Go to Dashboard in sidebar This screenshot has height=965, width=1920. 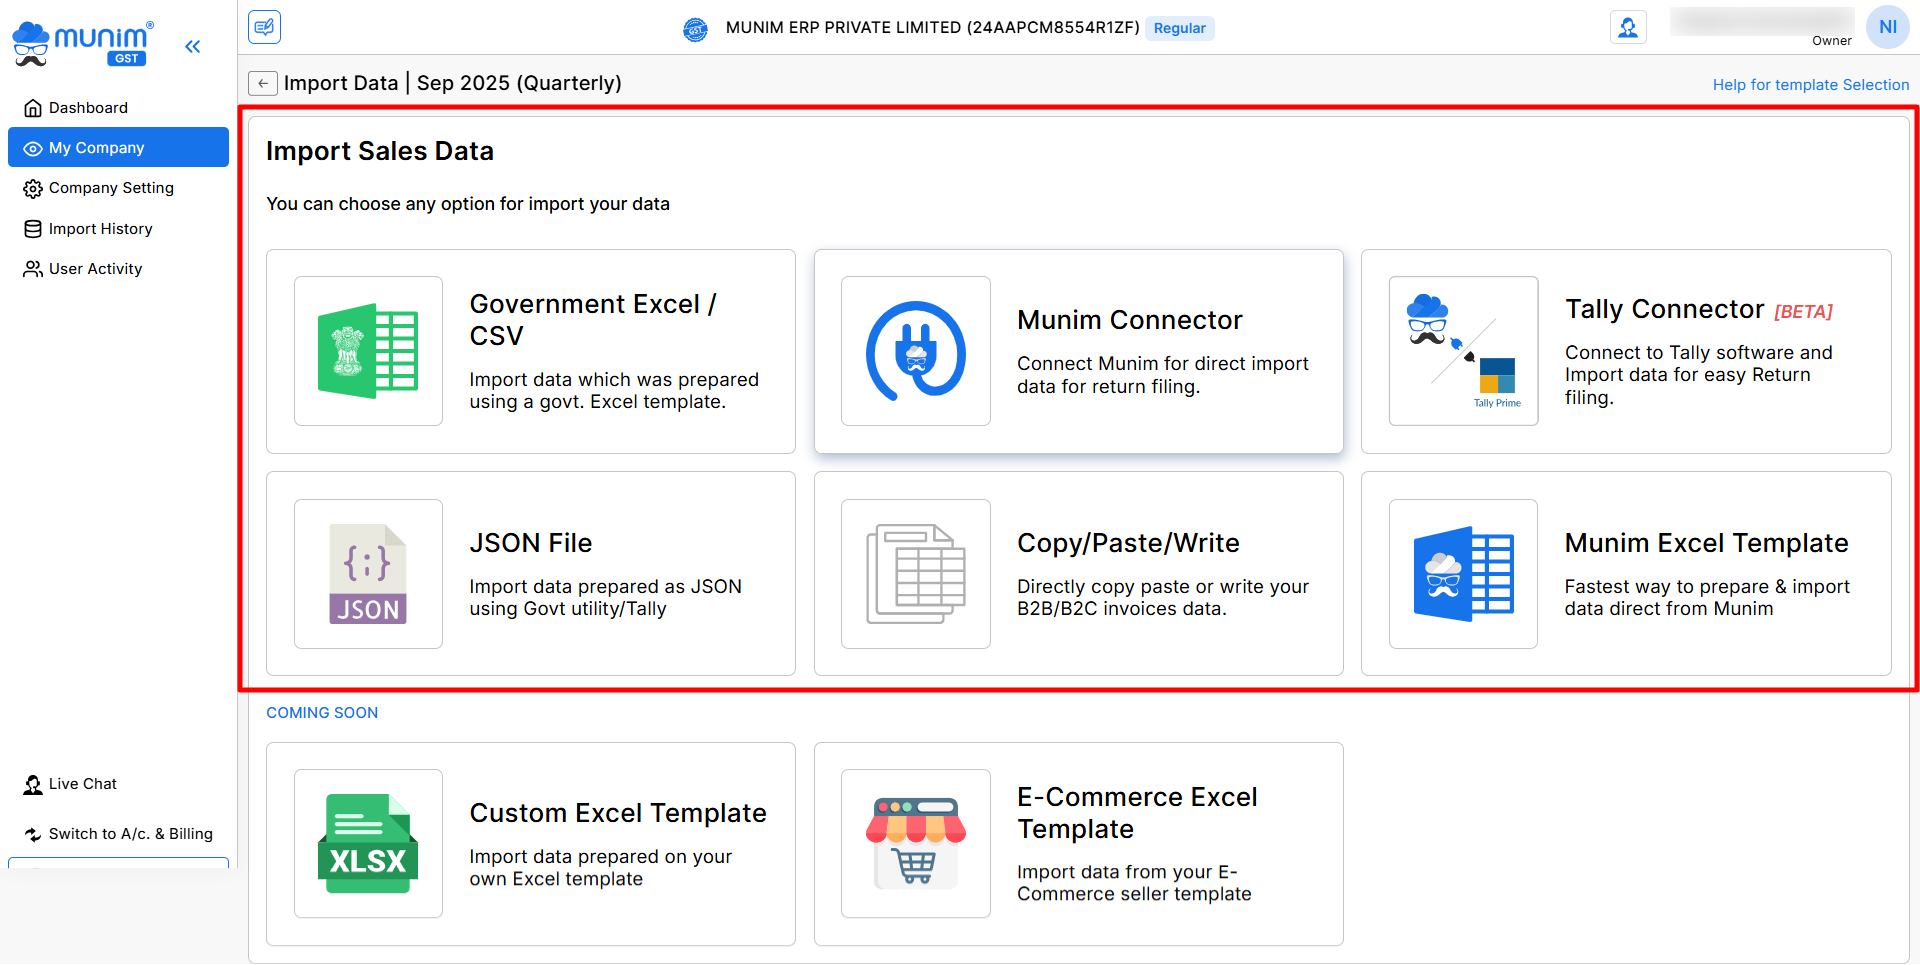tap(88, 108)
